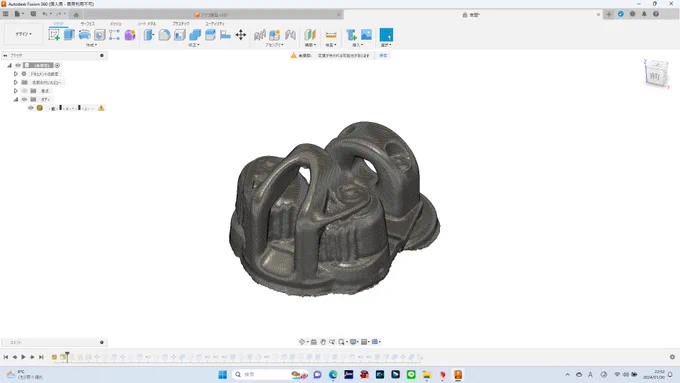This screenshot has height=383, width=680.
Task: Collapse the root component node
Action: click(9, 65)
